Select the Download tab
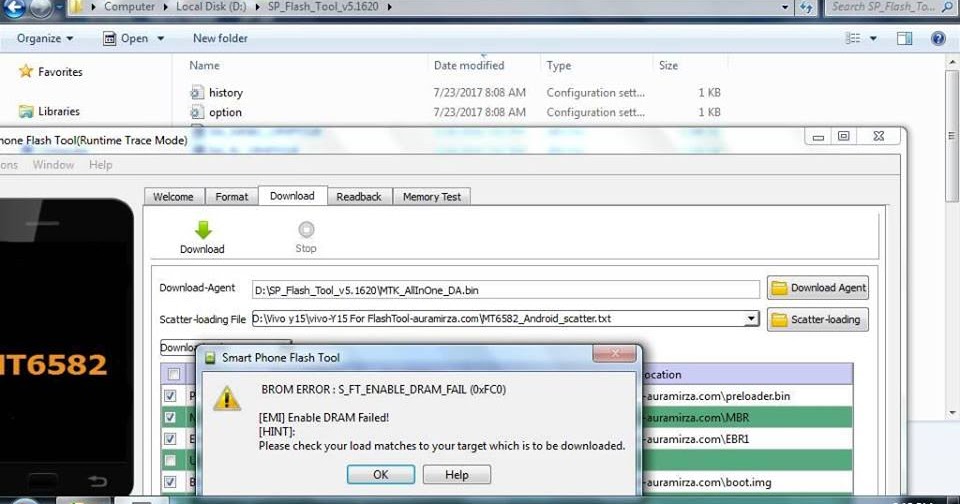The image size is (960, 504). (292, 196)
